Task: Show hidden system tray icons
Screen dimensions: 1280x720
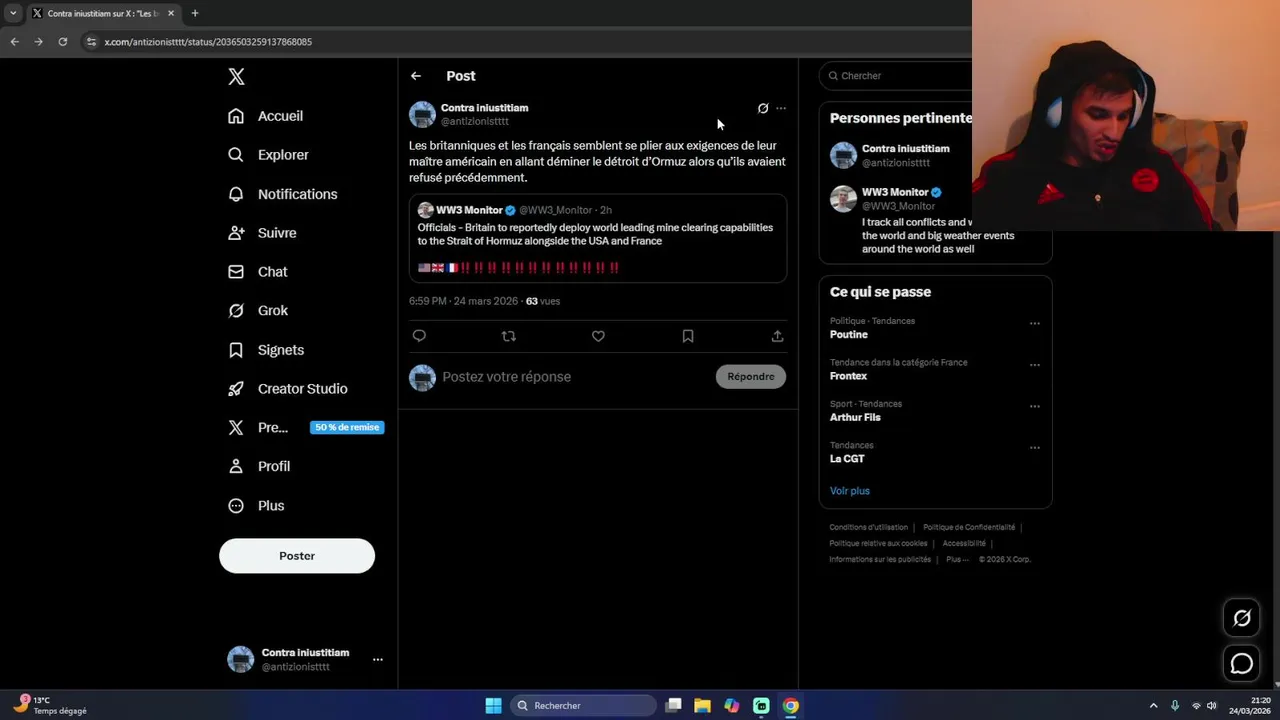Action: 1153,706
